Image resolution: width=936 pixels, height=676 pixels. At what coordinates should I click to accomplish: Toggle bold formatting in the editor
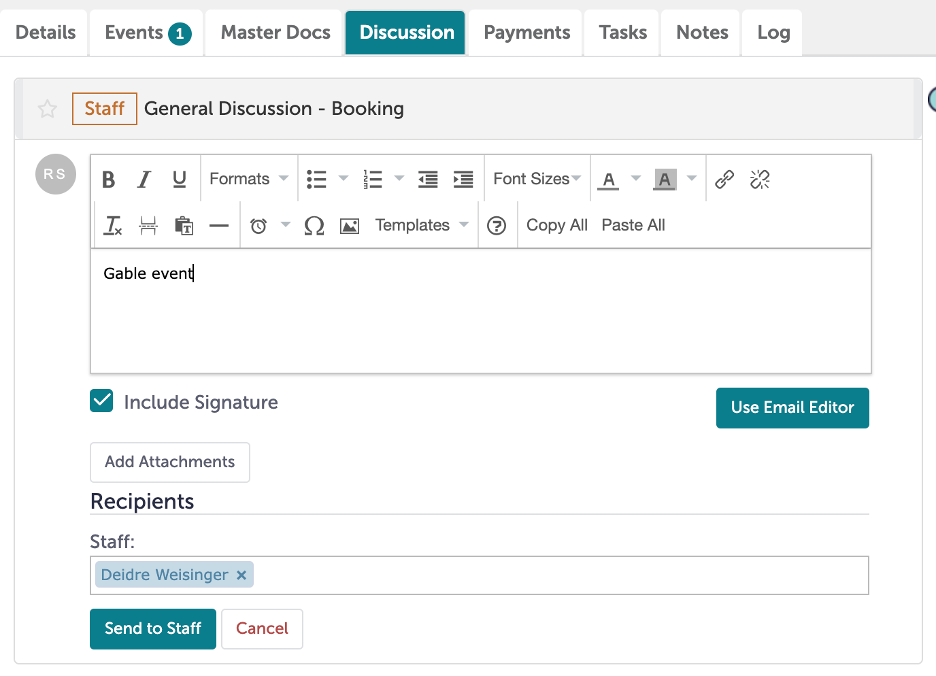coord(109,179)
